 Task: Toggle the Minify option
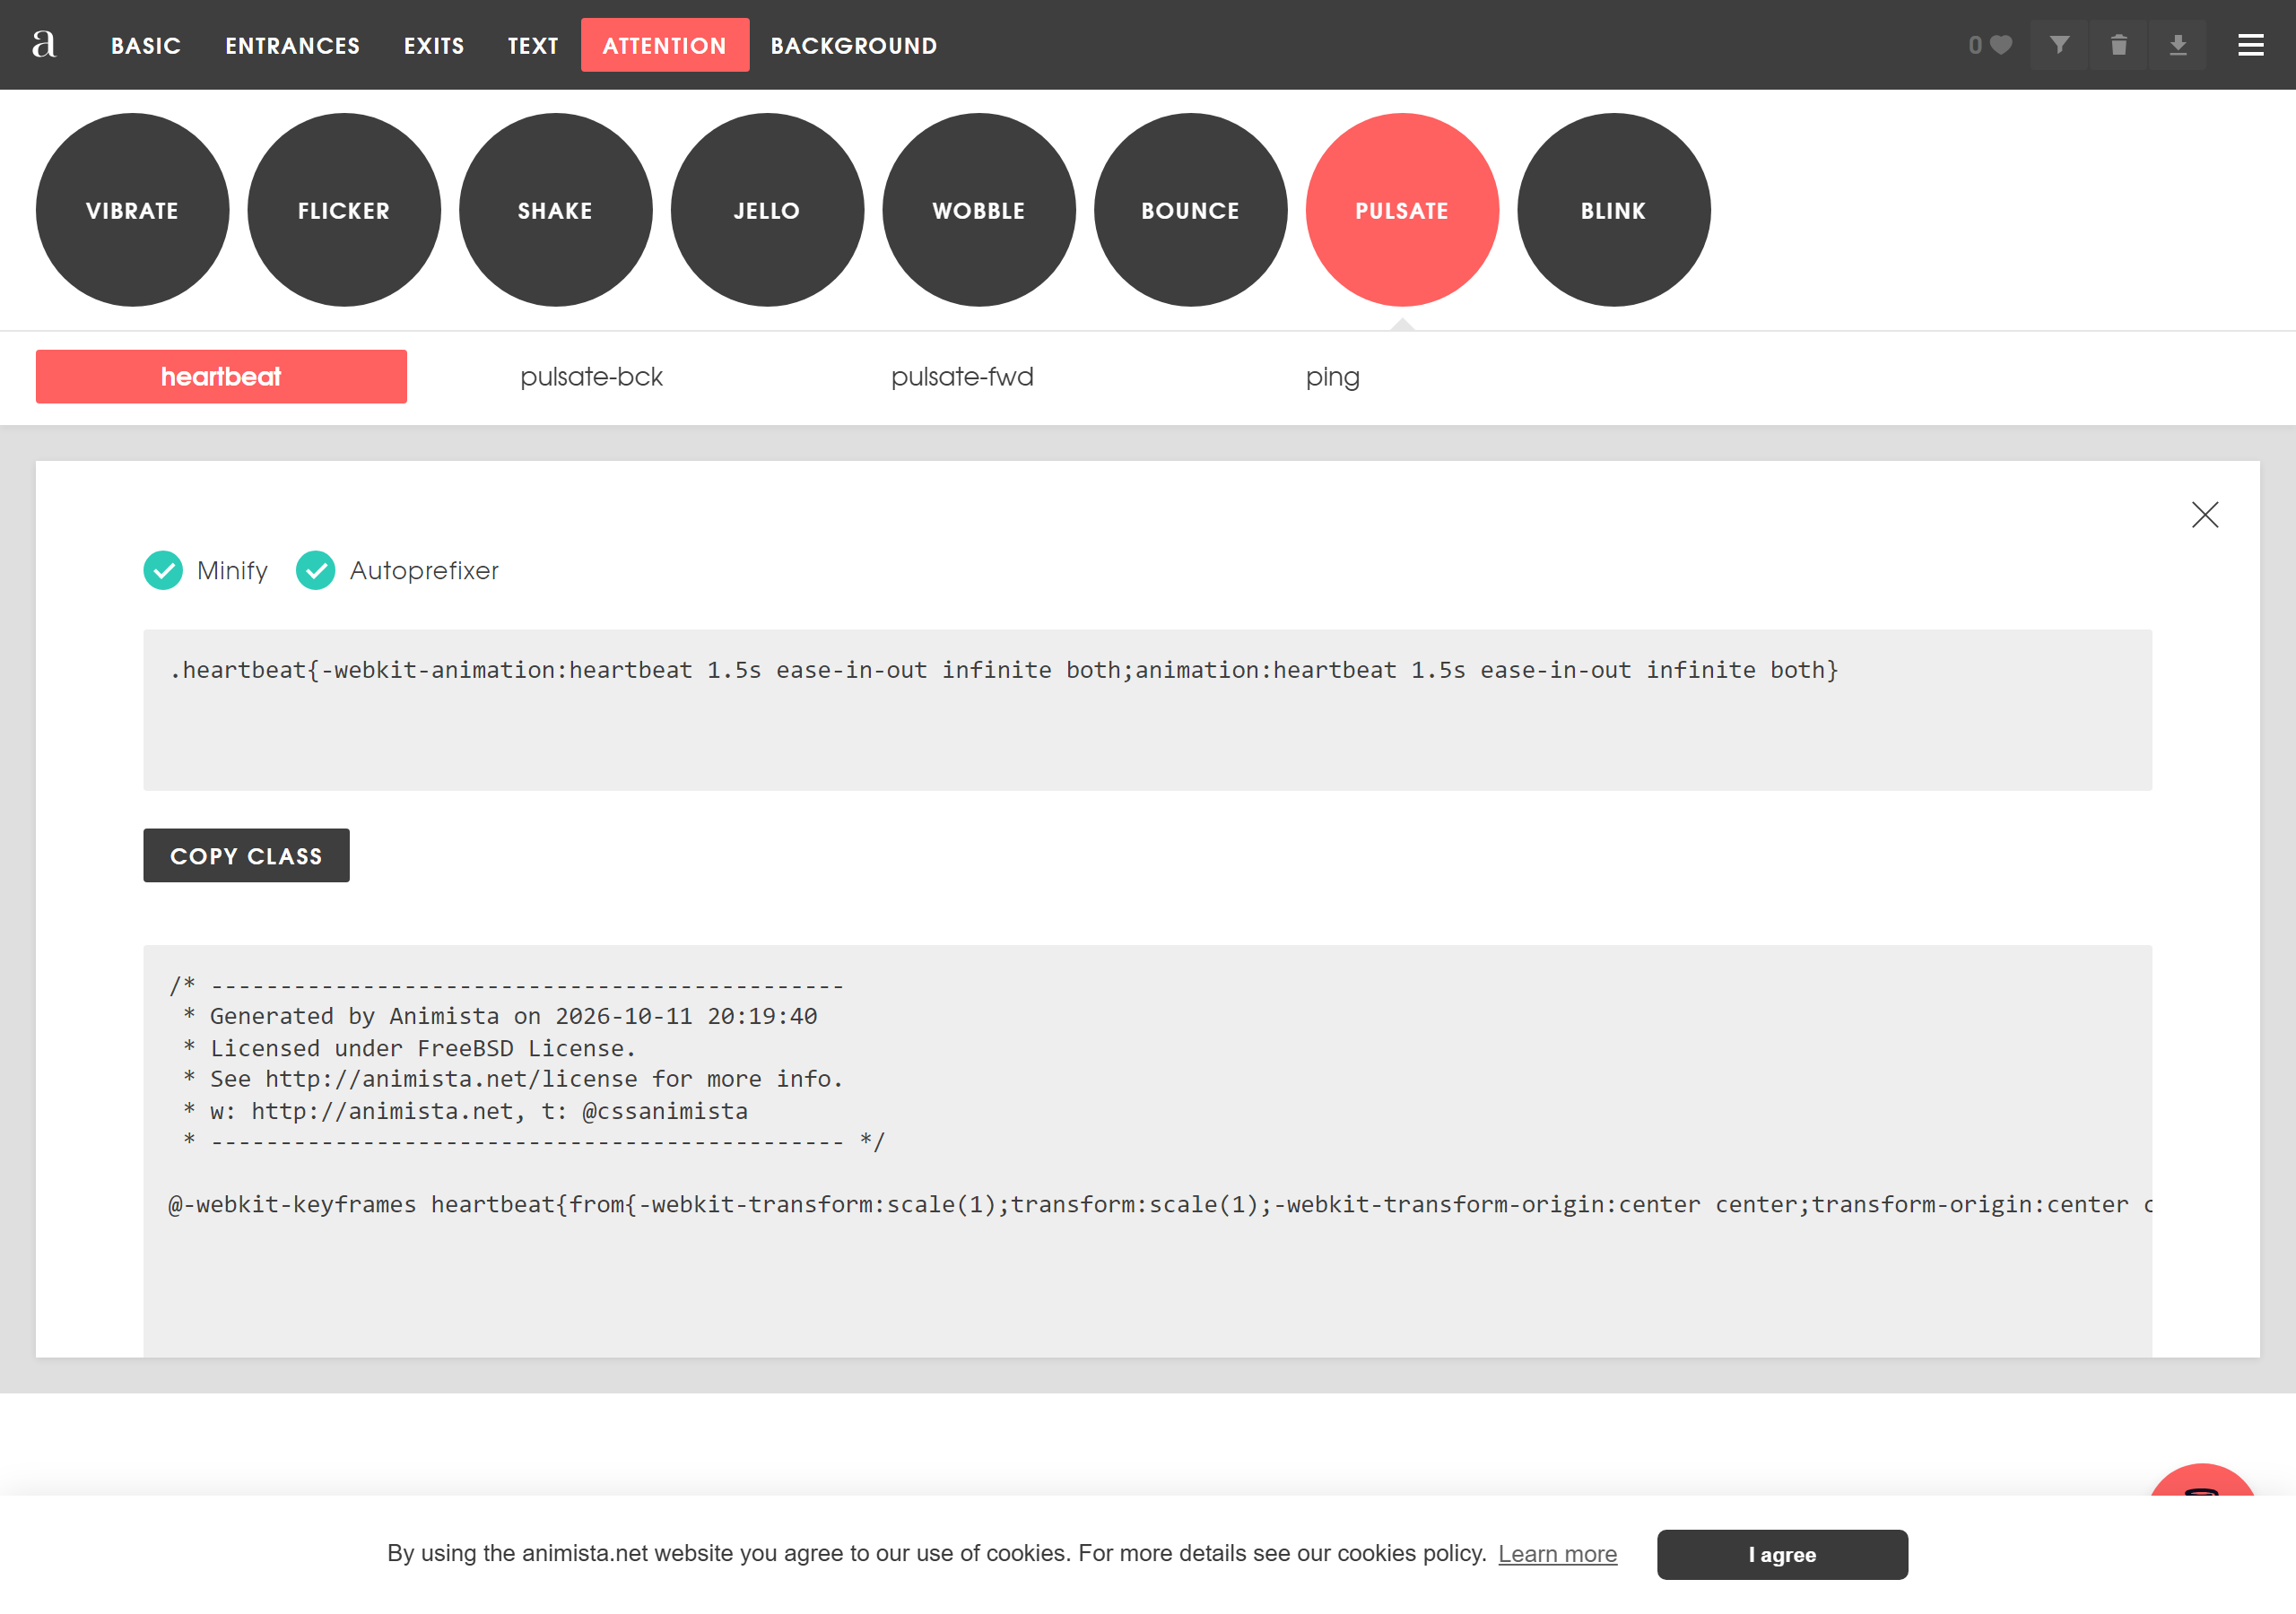point(206,570)
